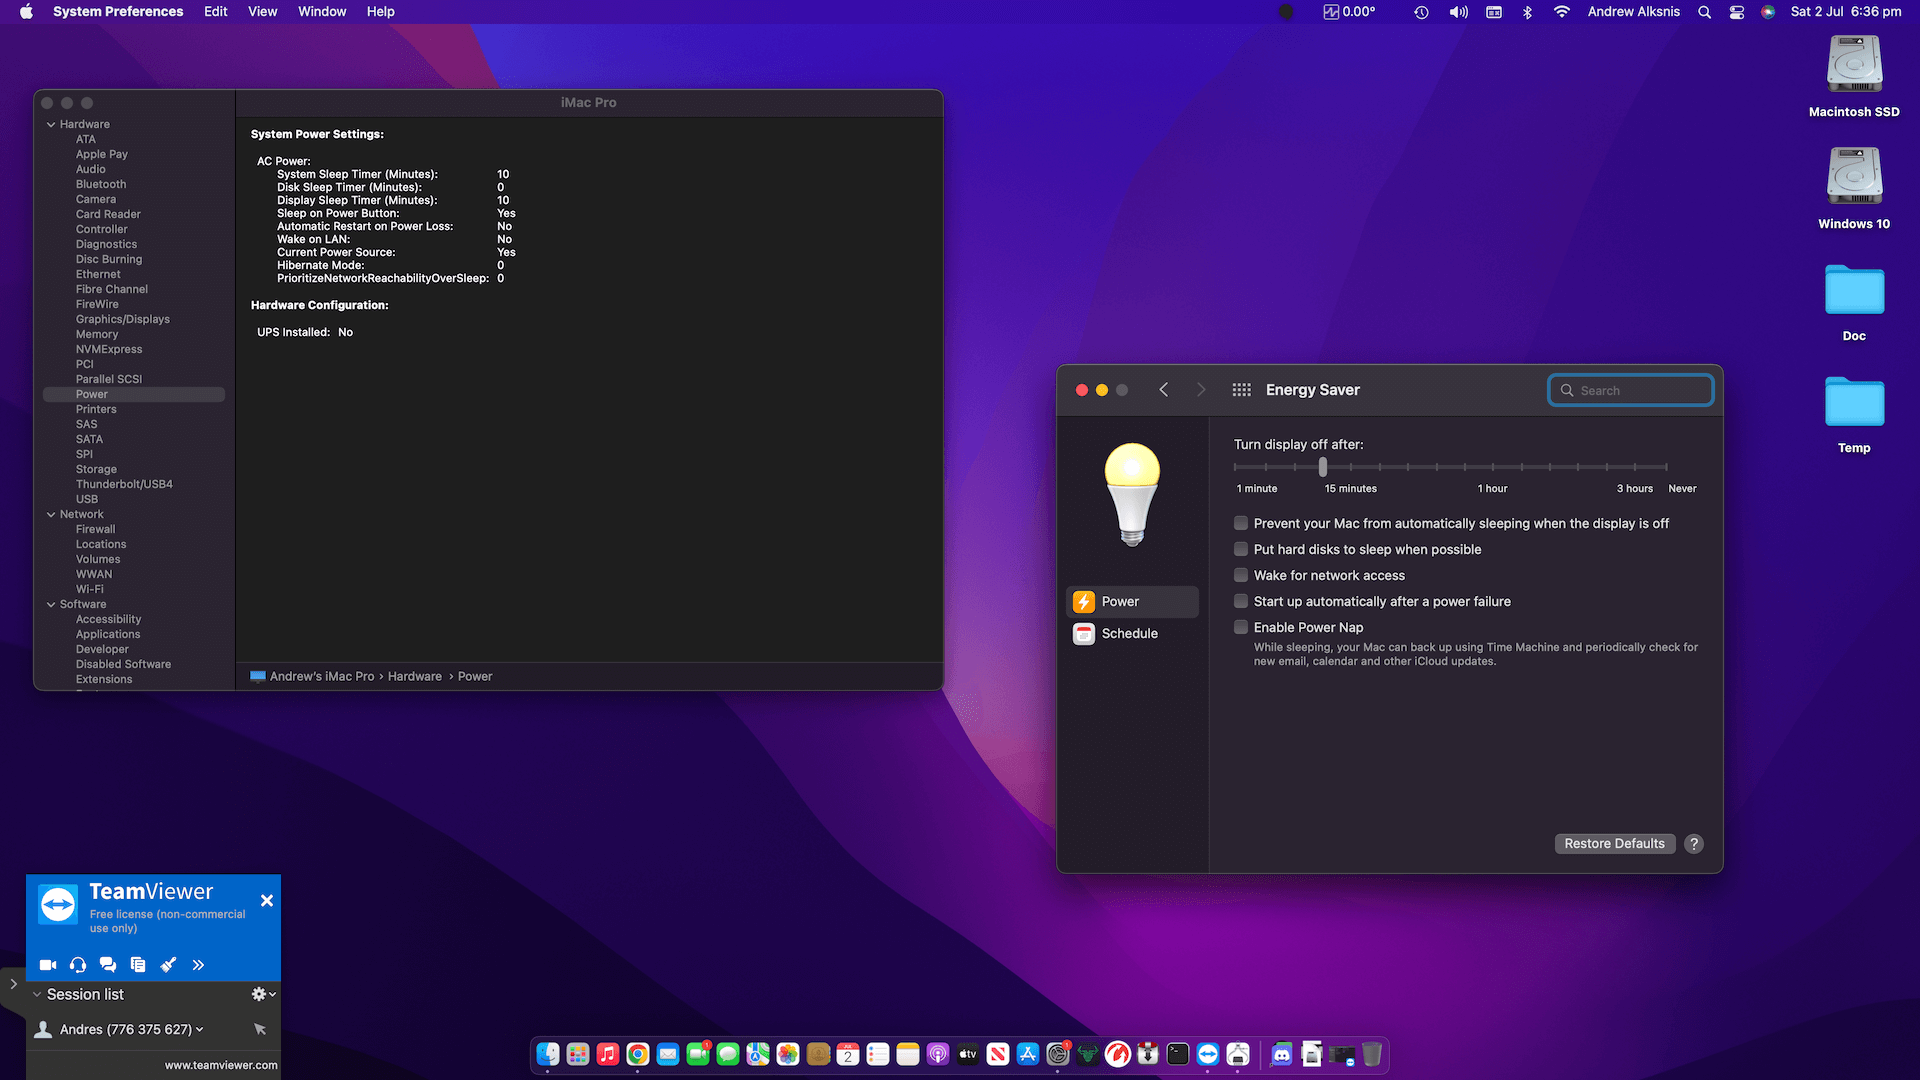Select the TeamViewer whiteboard brush icon

click(168, 965)
